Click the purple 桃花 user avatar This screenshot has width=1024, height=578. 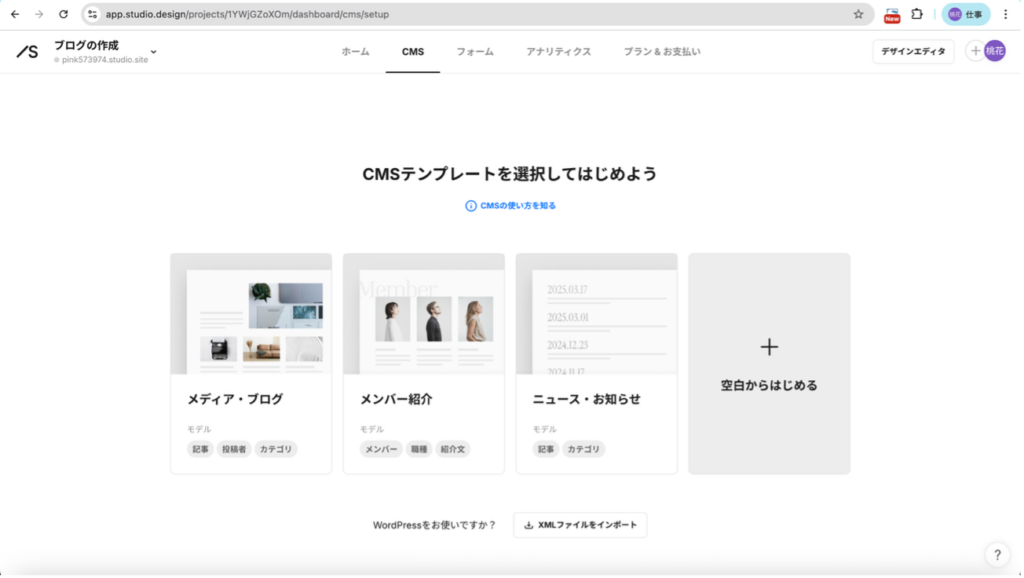click(x=994, y=51)
